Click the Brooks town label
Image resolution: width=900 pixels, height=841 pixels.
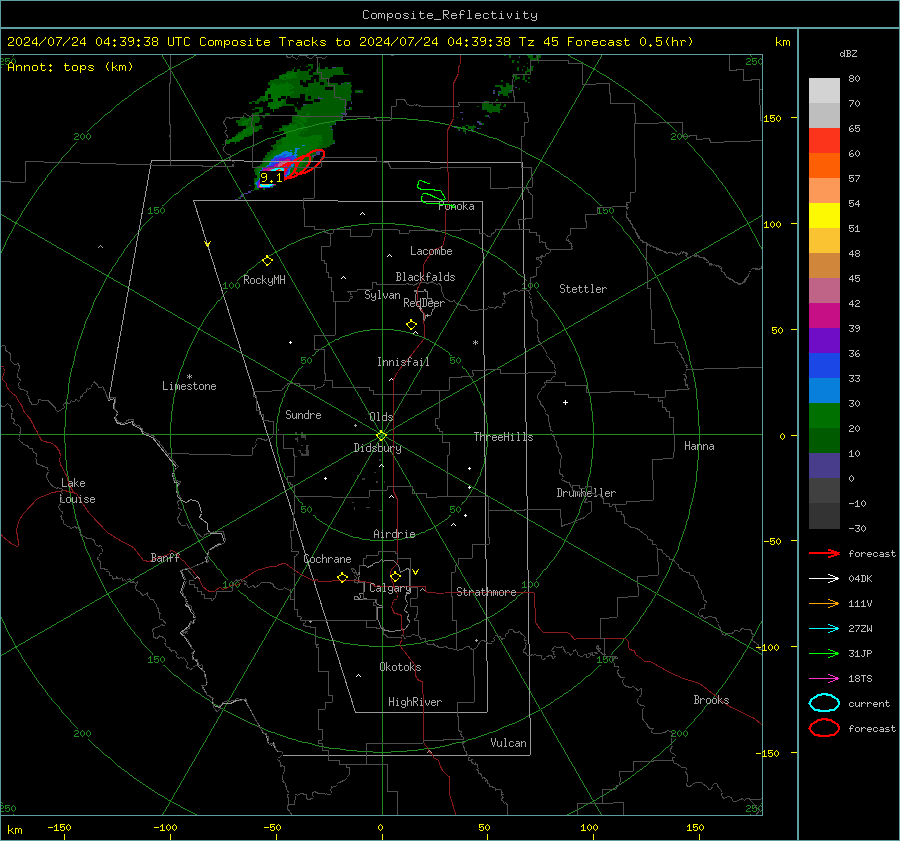(711, 700)
